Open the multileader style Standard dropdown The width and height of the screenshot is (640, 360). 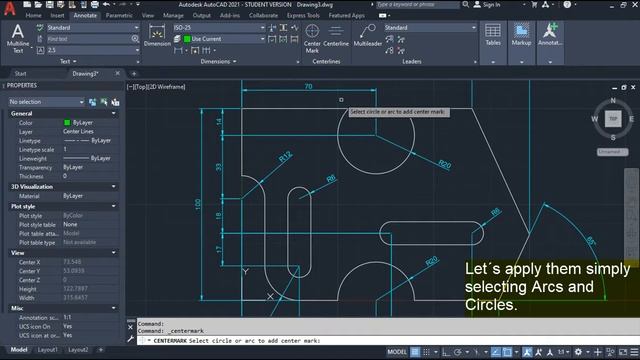430,28
